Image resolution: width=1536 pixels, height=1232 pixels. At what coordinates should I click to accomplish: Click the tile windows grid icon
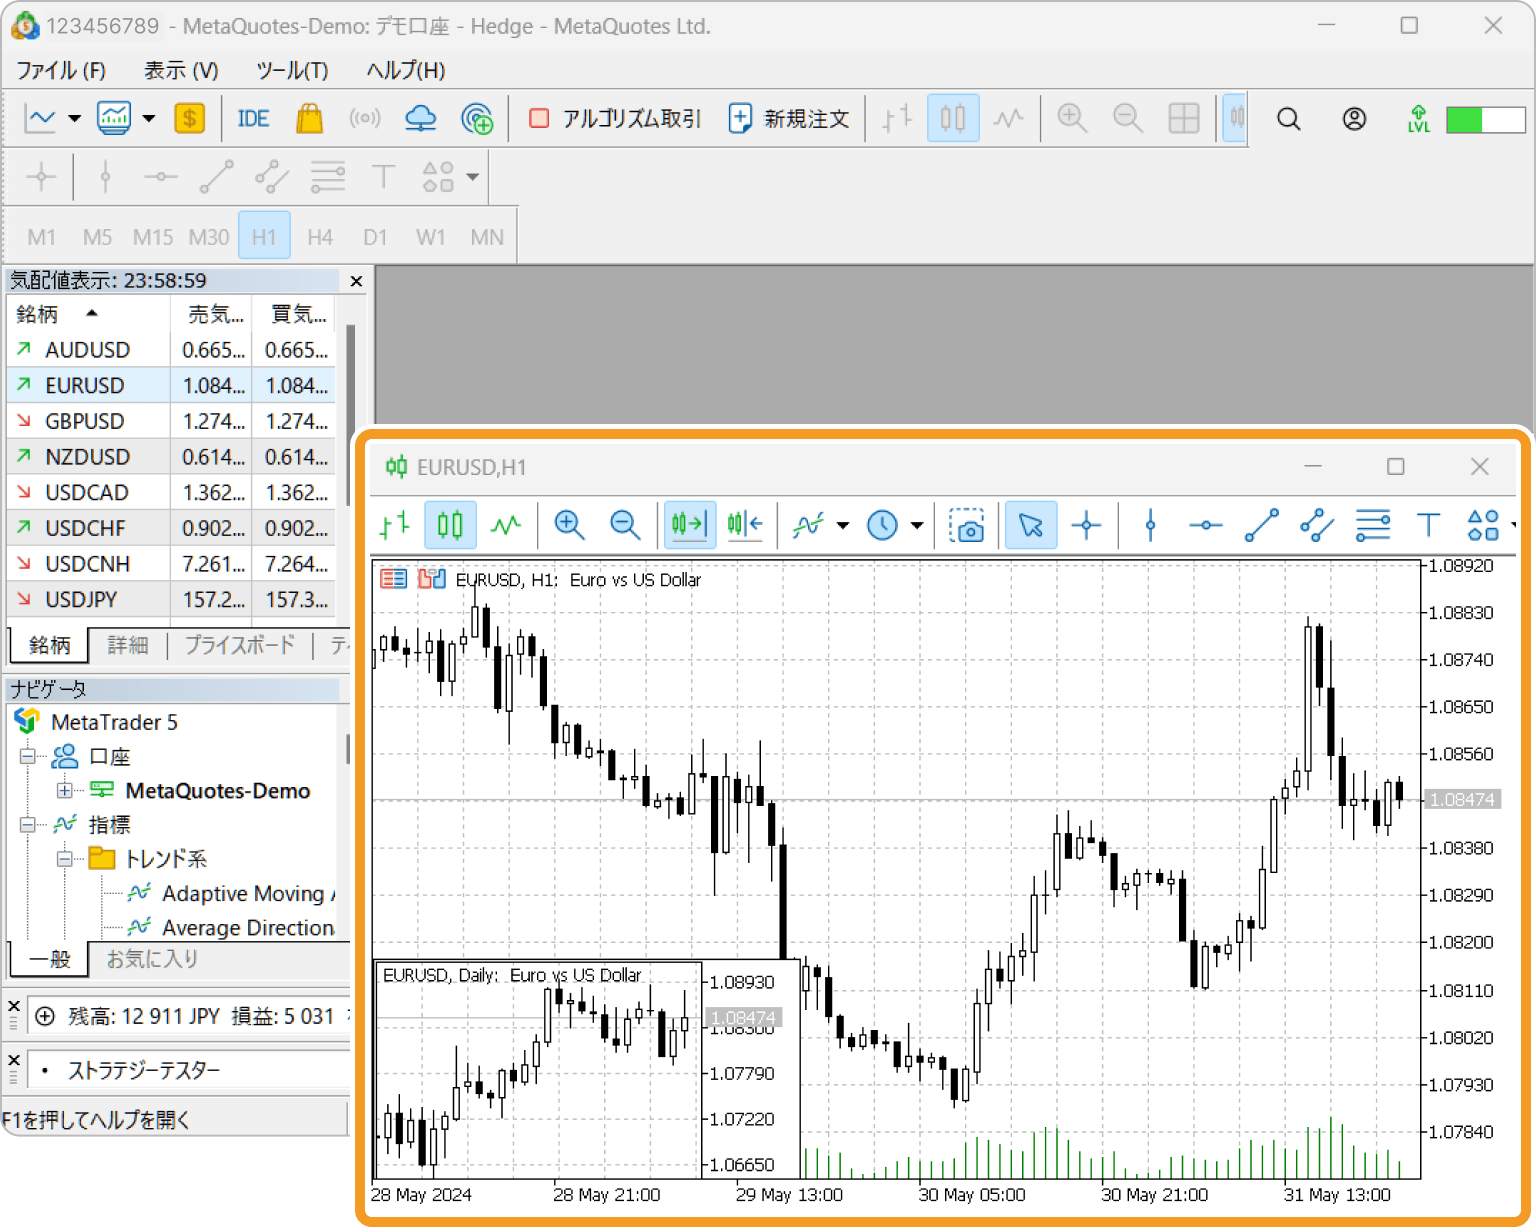(1184, 119)
